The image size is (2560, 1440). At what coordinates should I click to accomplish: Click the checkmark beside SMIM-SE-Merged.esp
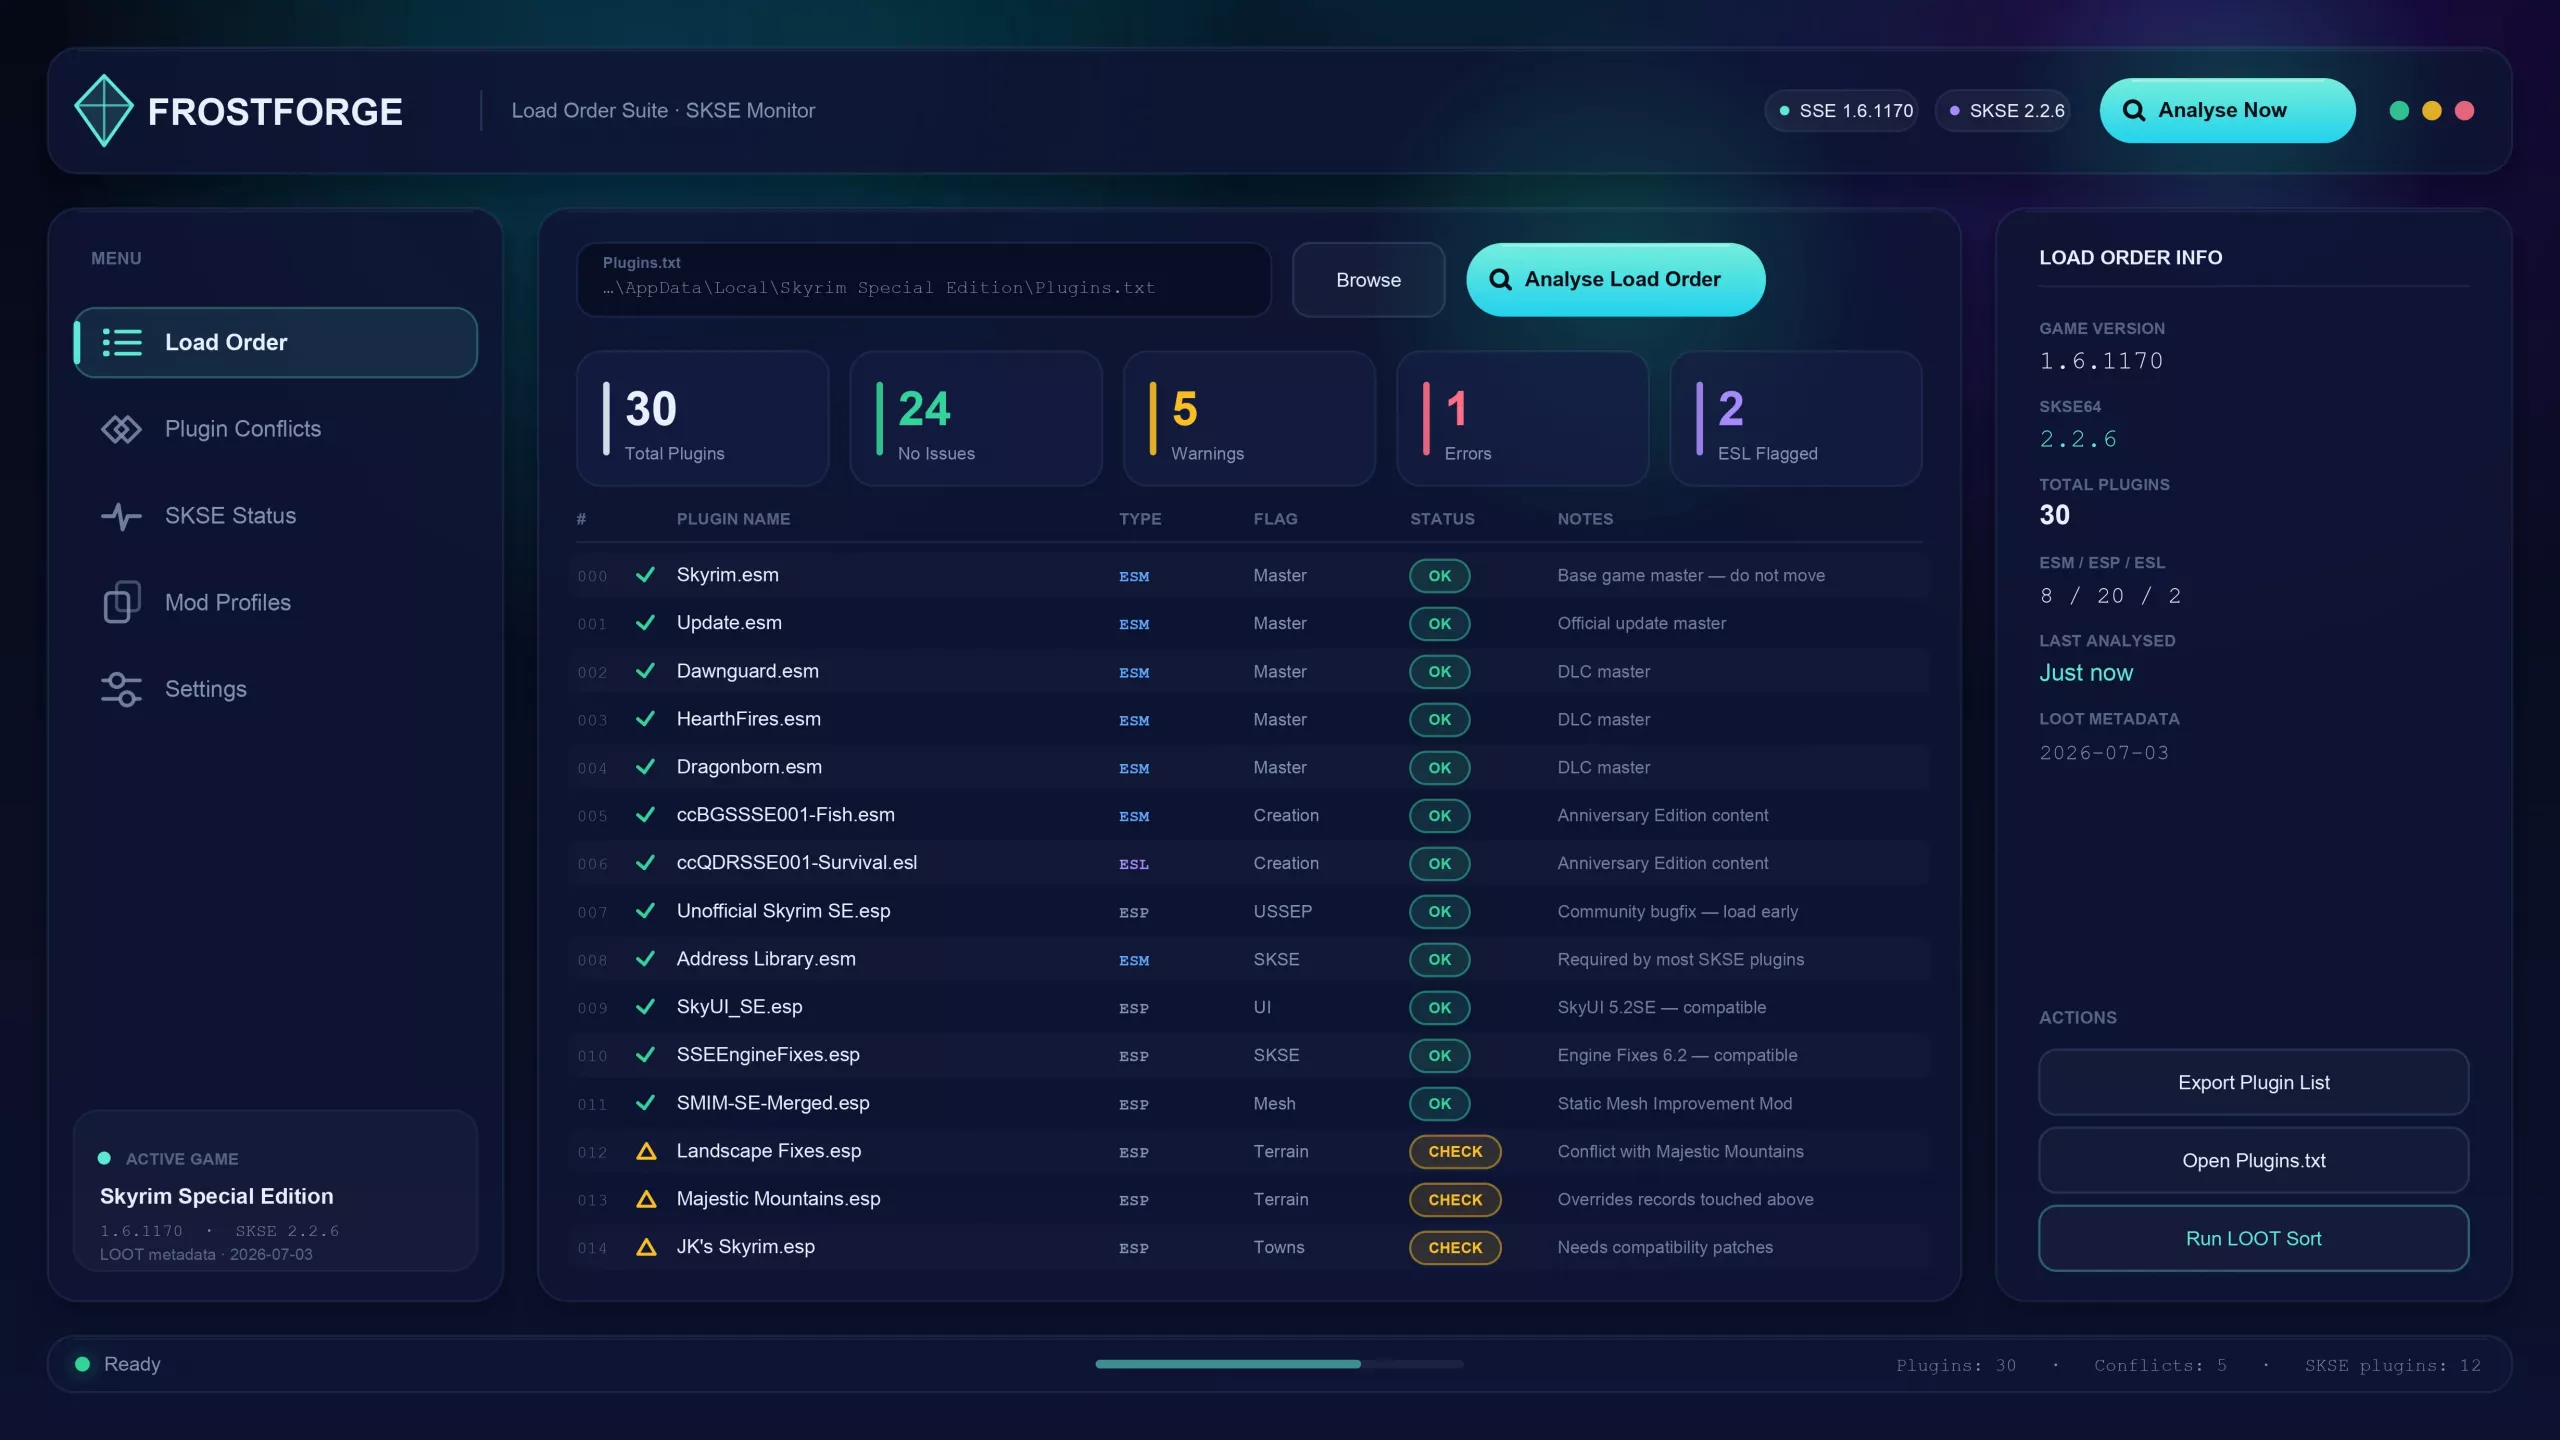click(x=646, y=1103)
